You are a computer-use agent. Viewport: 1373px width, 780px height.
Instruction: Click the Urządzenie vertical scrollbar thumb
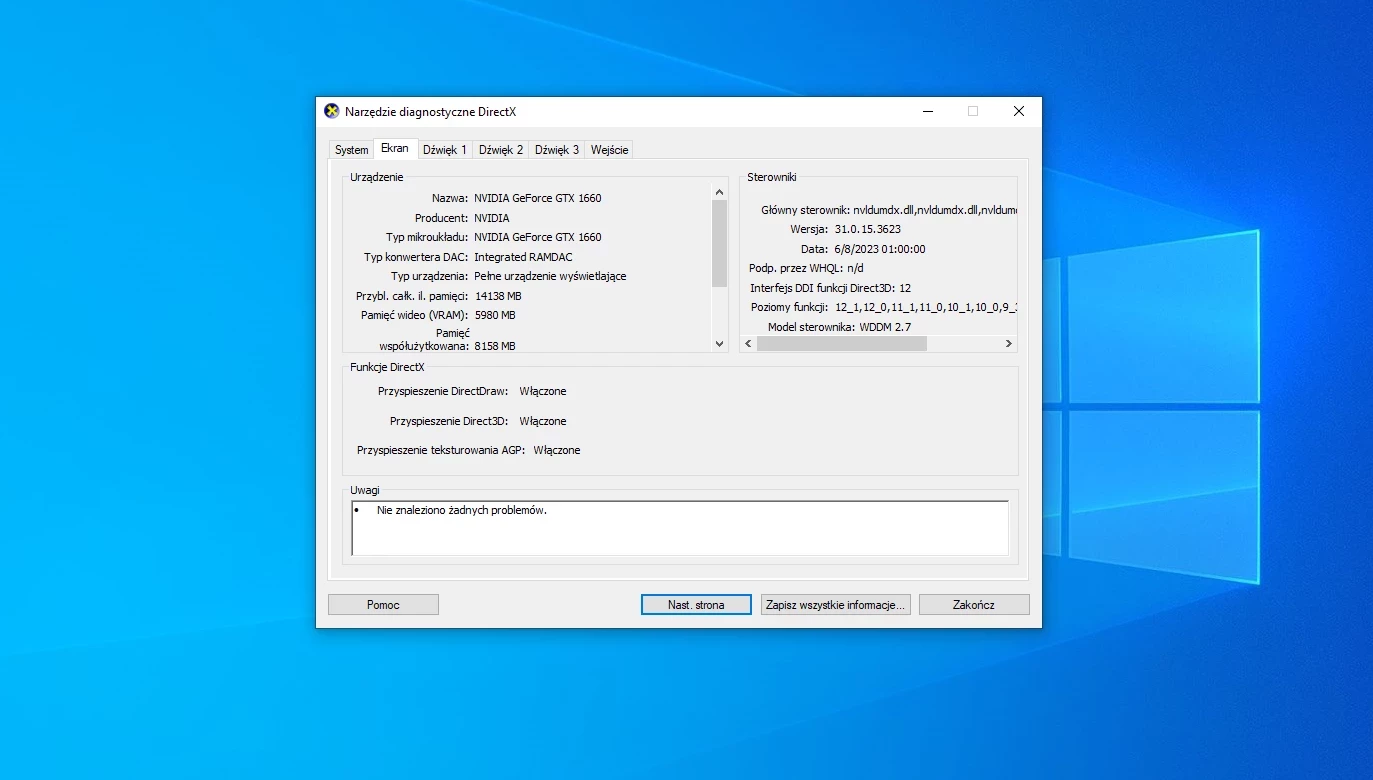pos(719,244)
